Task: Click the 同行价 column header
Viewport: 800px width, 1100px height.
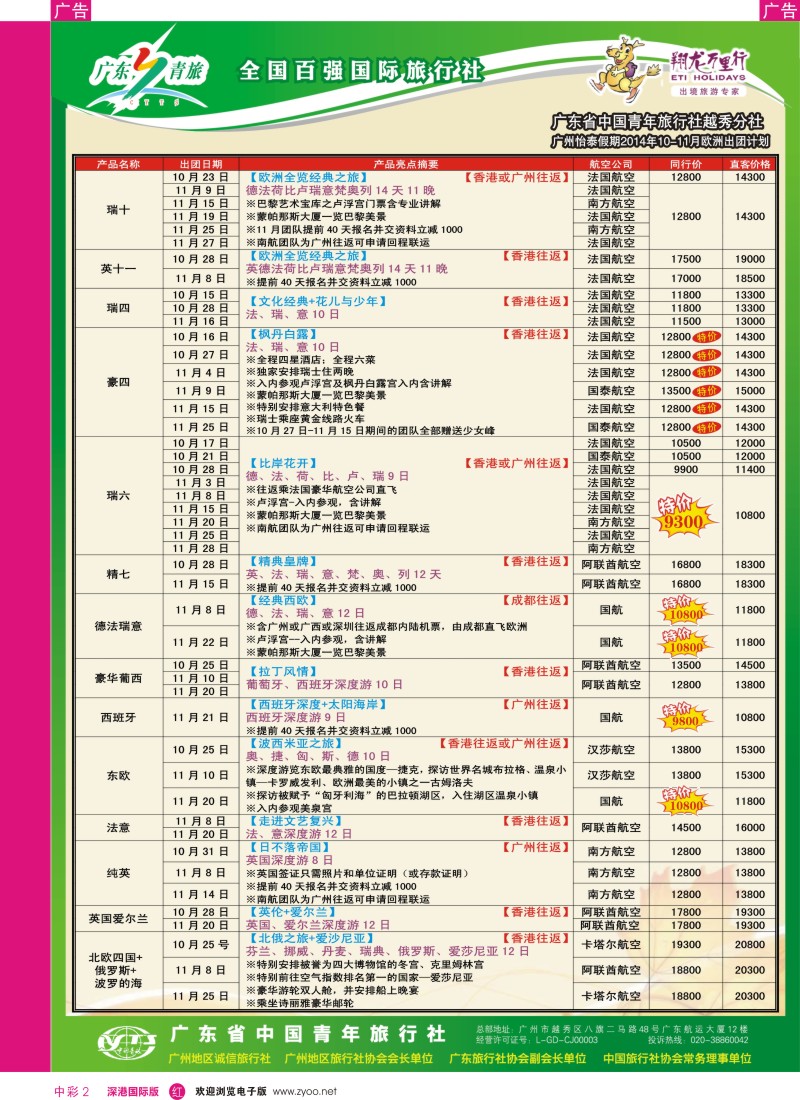Action: tap(686, 164)
